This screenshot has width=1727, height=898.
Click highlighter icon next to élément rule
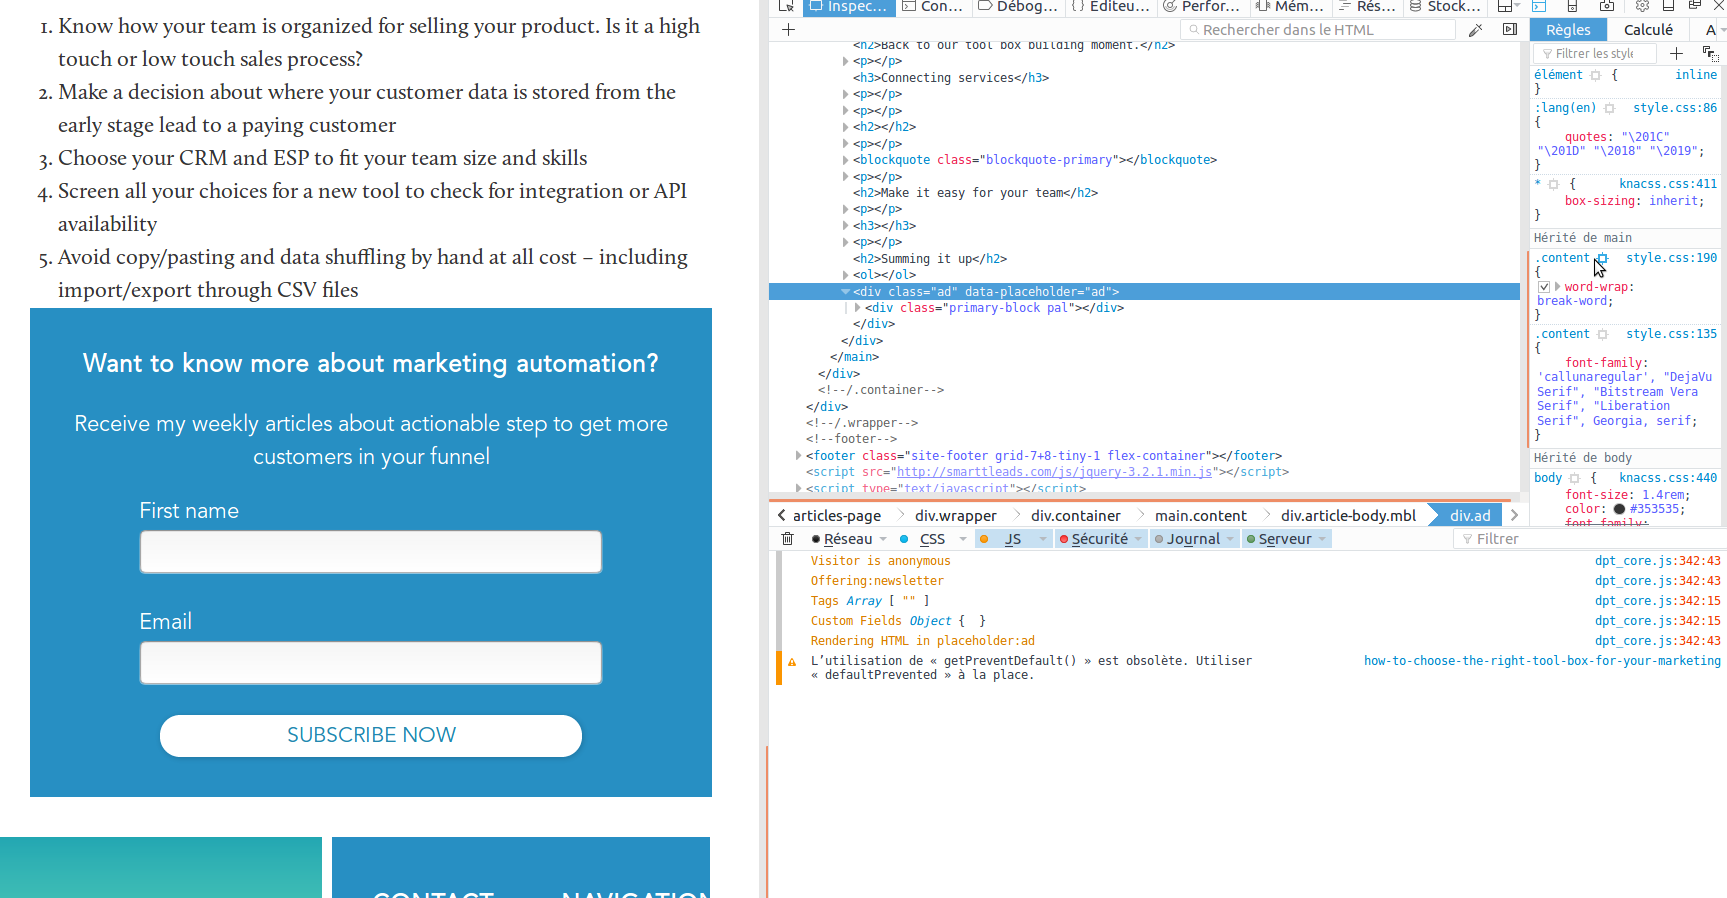(1595, 75)
